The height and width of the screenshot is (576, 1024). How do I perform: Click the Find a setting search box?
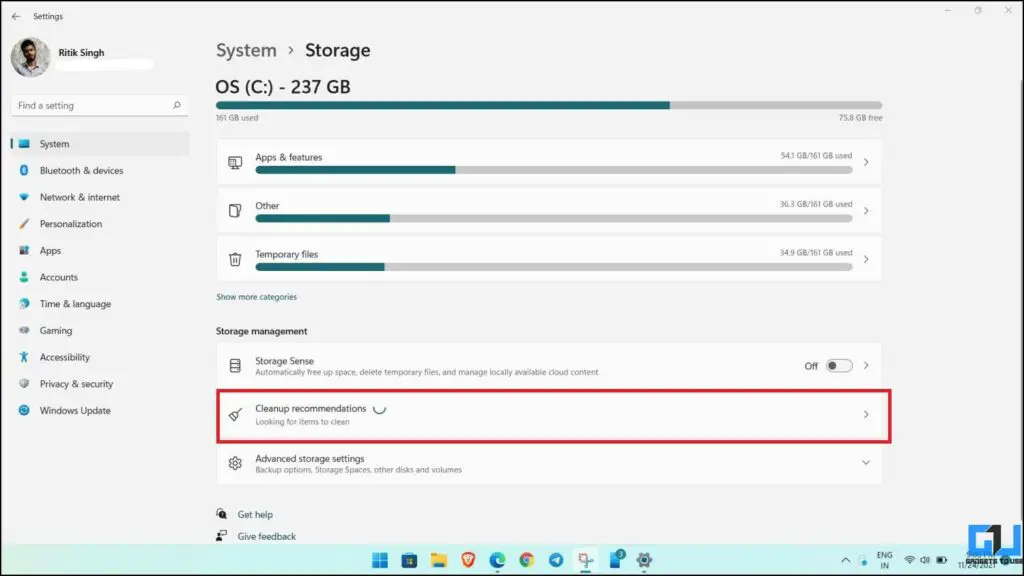coord(95,105)
